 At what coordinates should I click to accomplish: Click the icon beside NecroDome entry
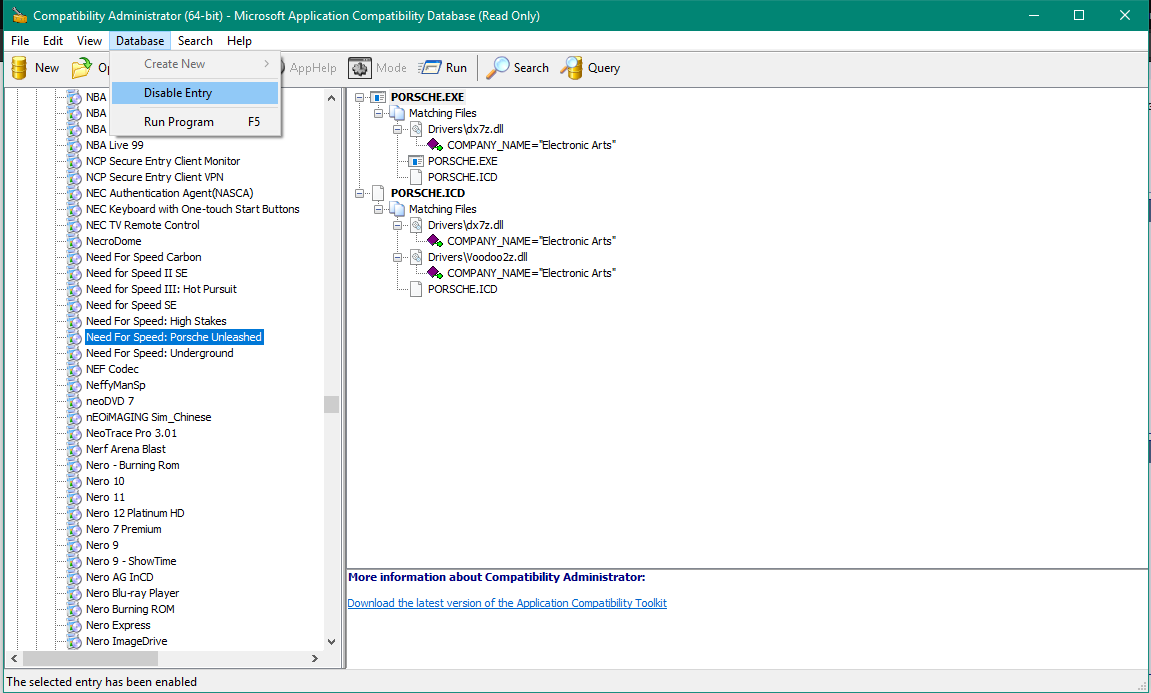[x=74, y=241]
